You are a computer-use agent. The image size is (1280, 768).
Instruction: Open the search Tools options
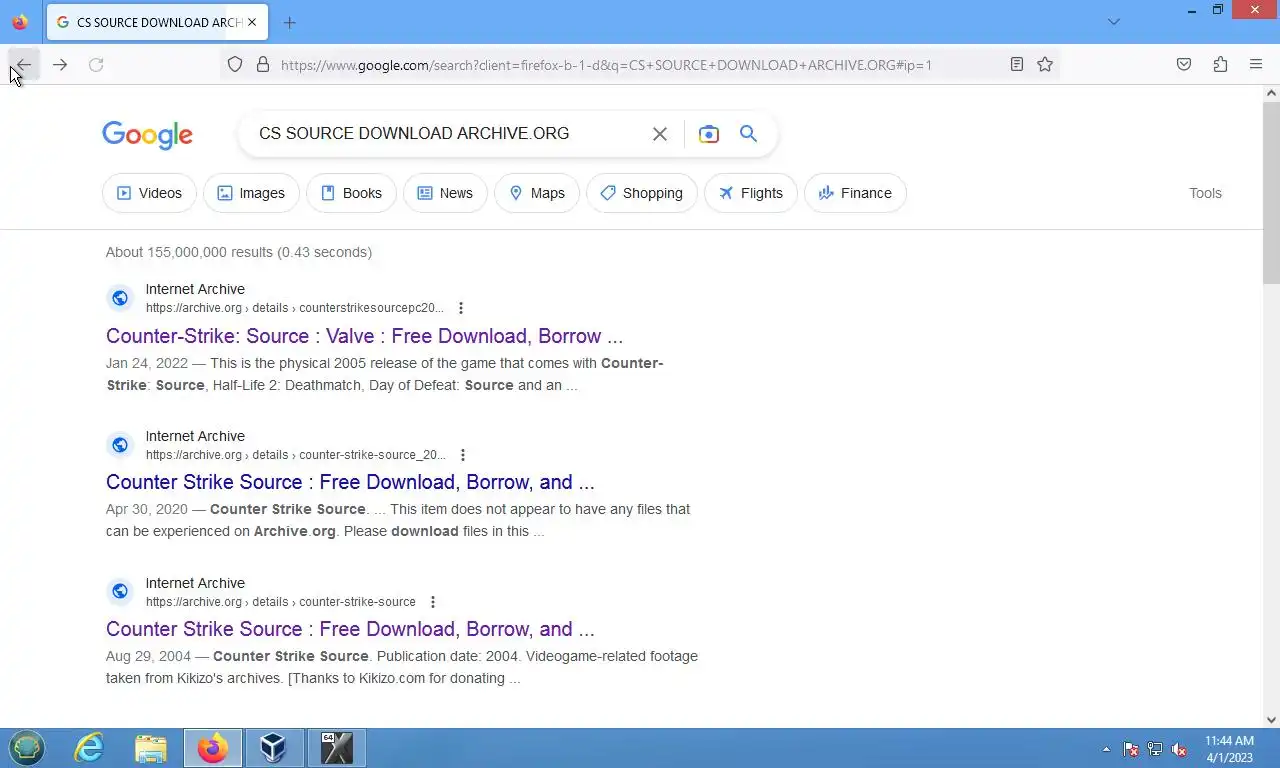coord(1205,193)
